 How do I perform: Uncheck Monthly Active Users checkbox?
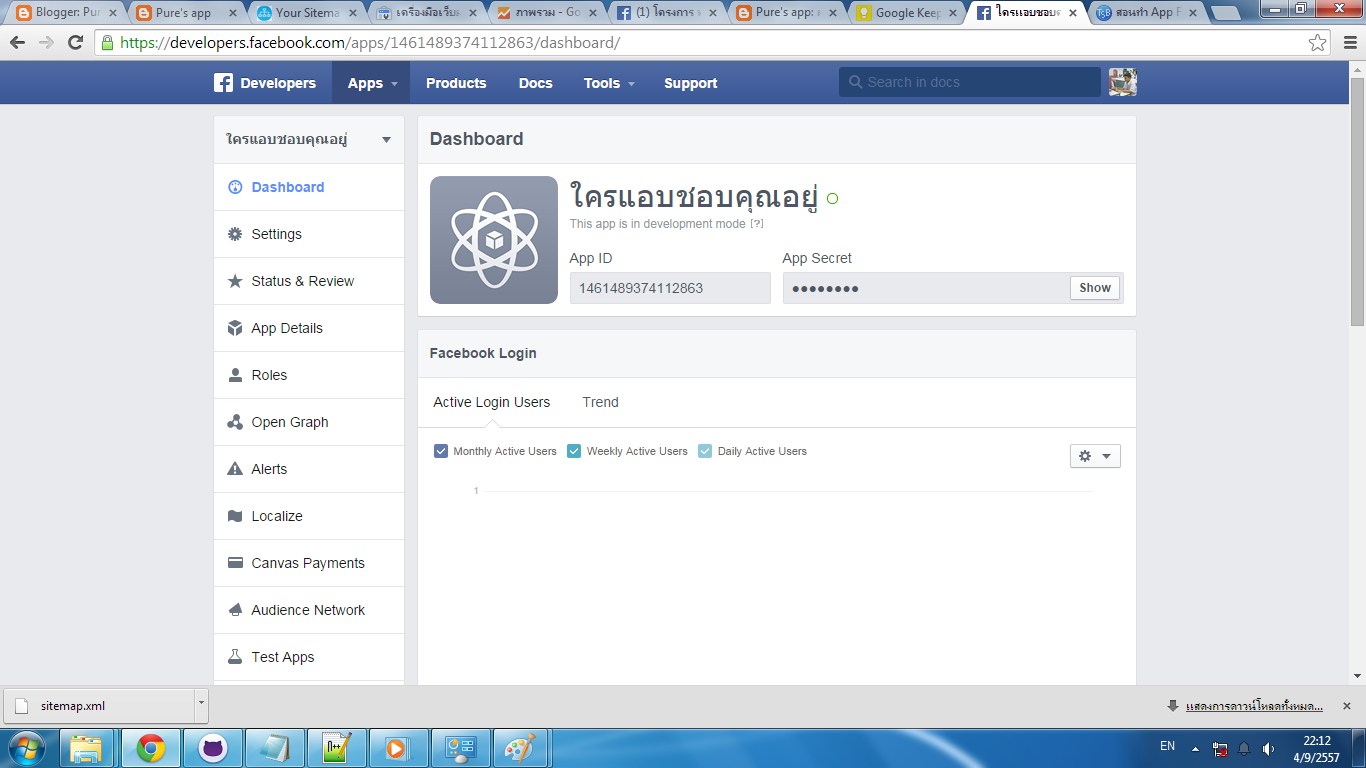tap(441, 451)
